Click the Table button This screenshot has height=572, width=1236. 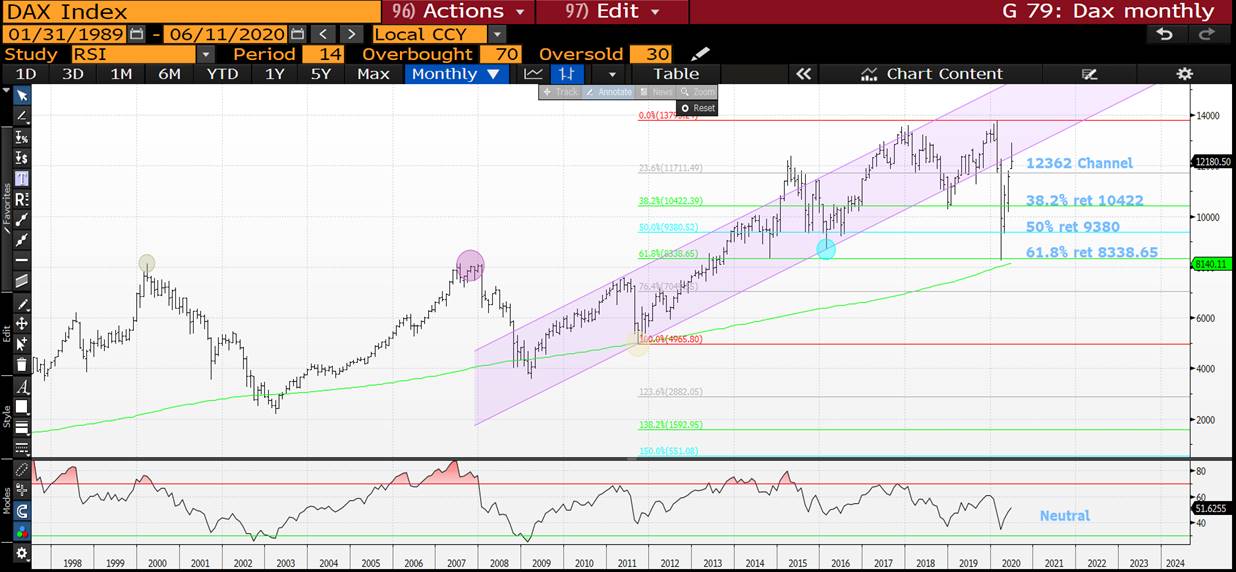click(676, 74)
